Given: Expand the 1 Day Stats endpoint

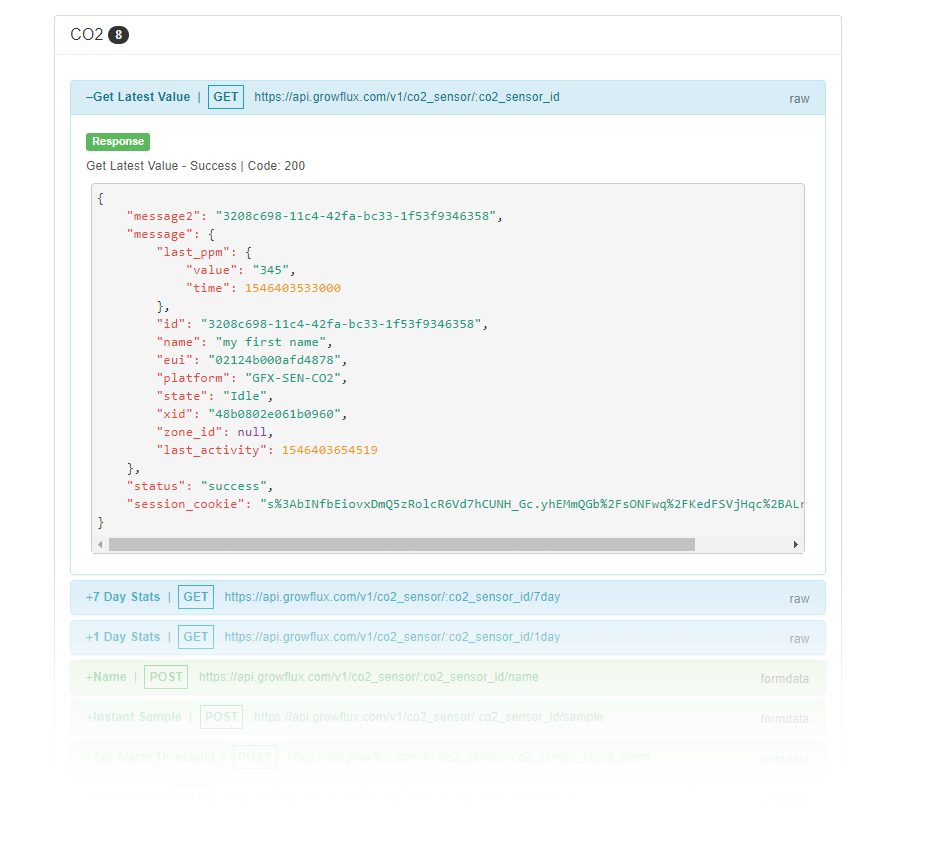Looking at the screenshot, I should click(123, 637).
